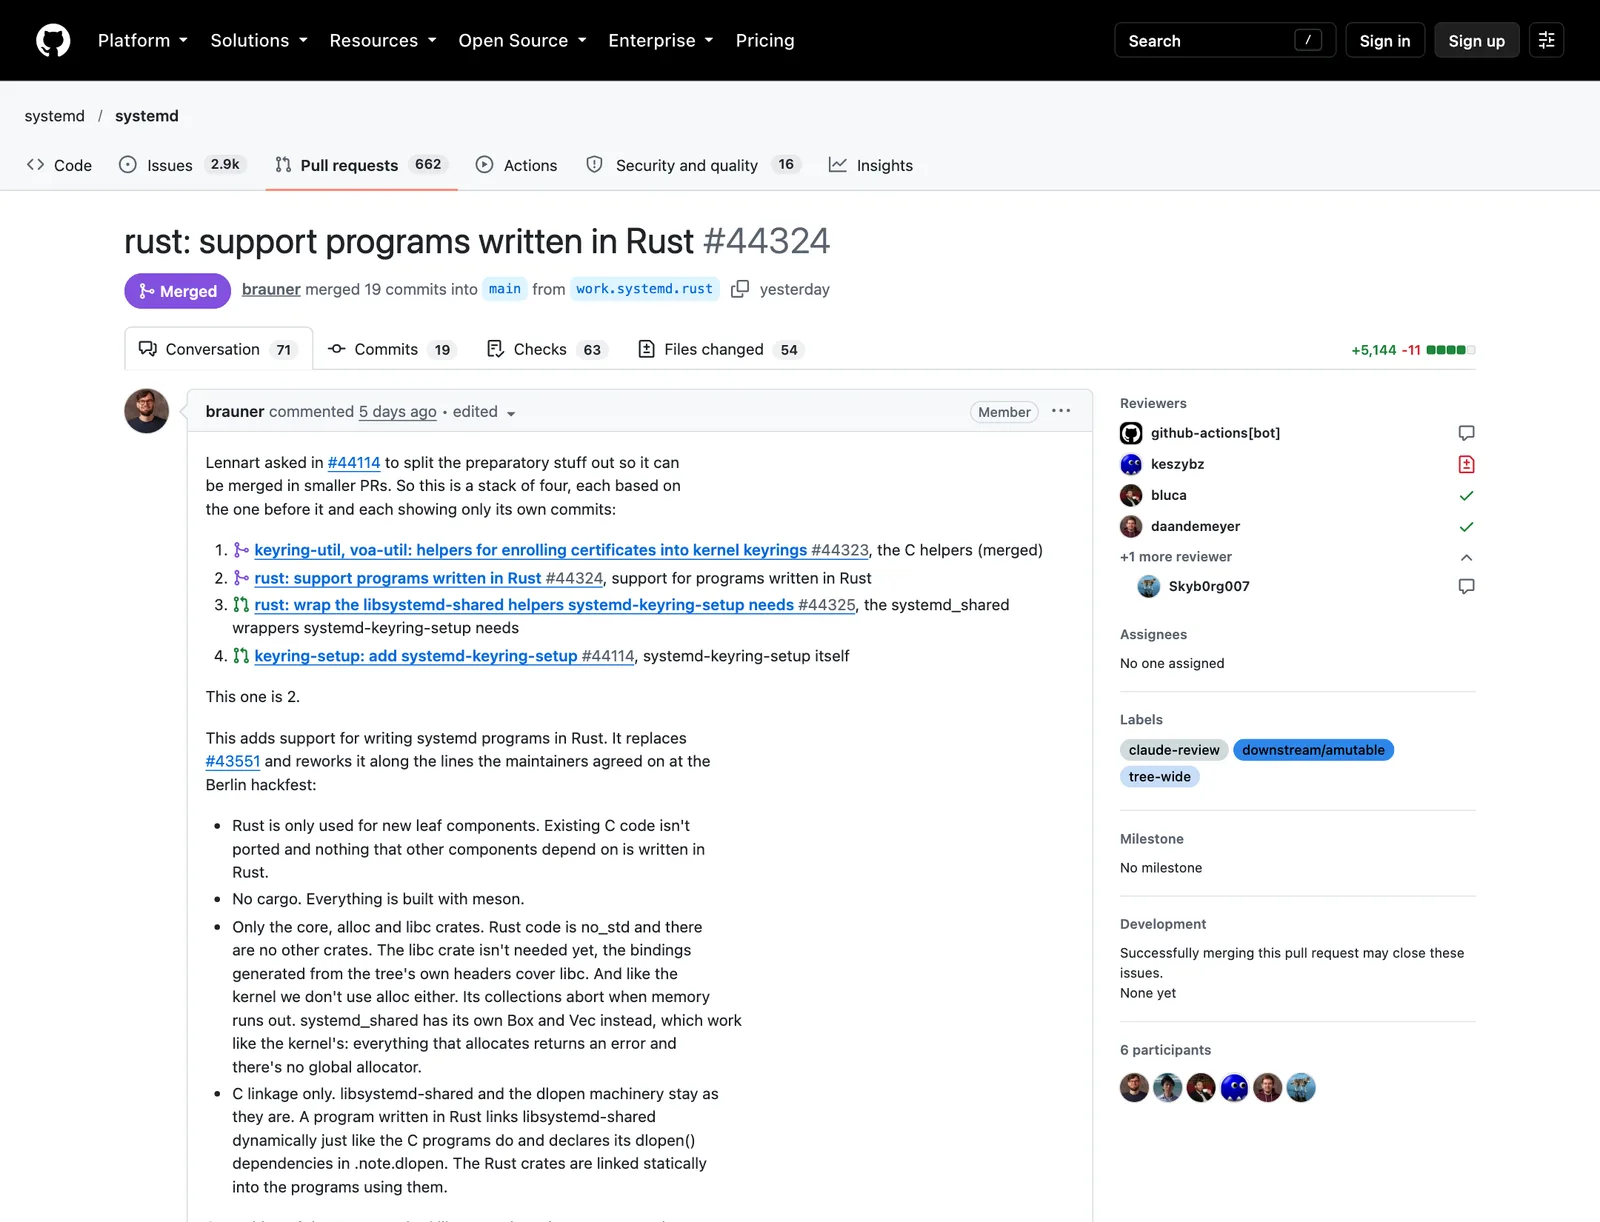Click the Skyb0rg007 reviewer avatar
Viewport: 1600px width, 1222px height.
[x=1149, y=586]
